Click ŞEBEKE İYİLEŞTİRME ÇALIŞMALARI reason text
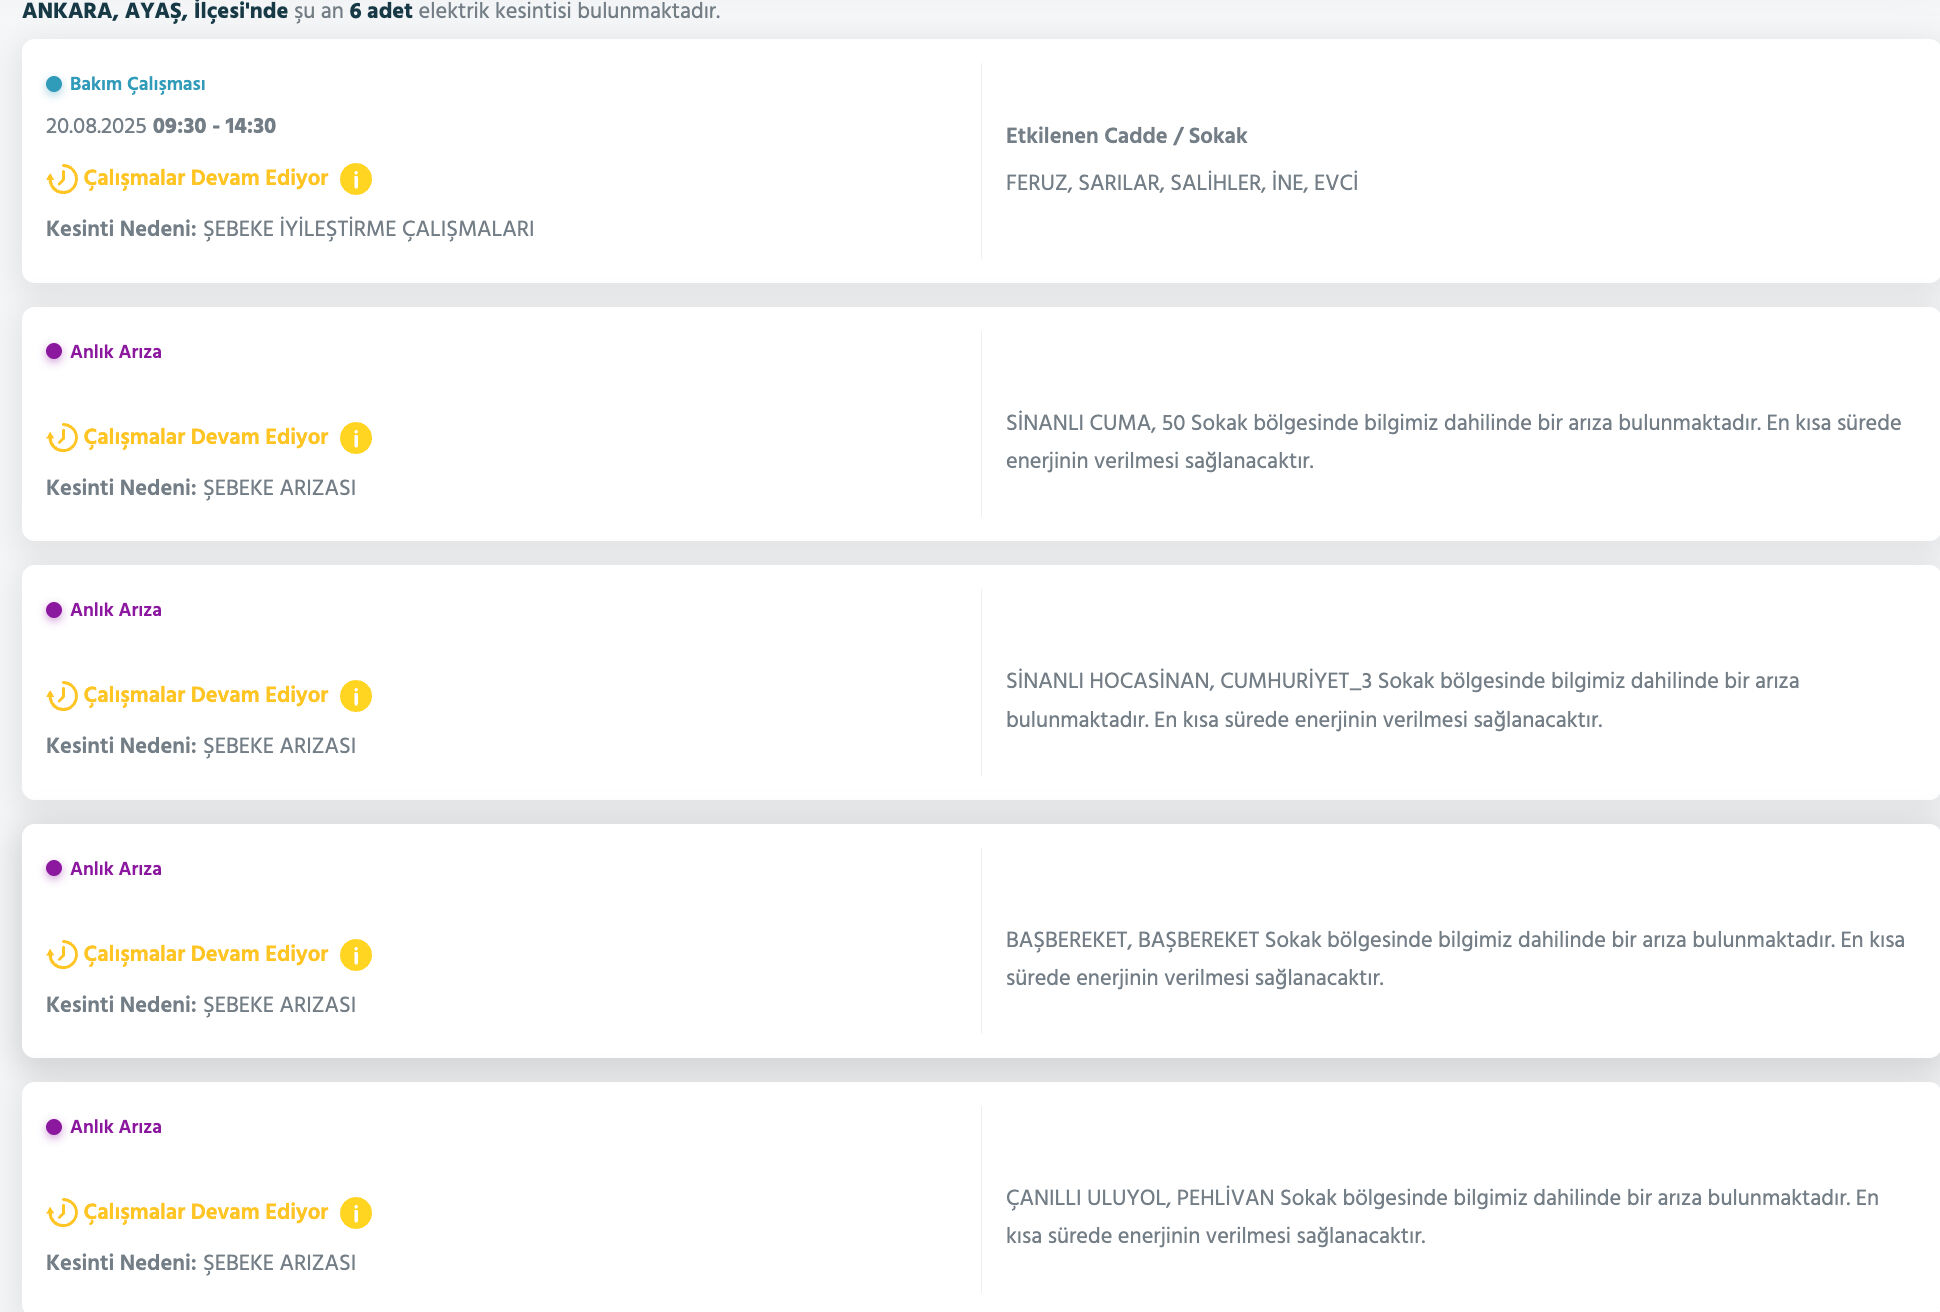 (368, 229)
